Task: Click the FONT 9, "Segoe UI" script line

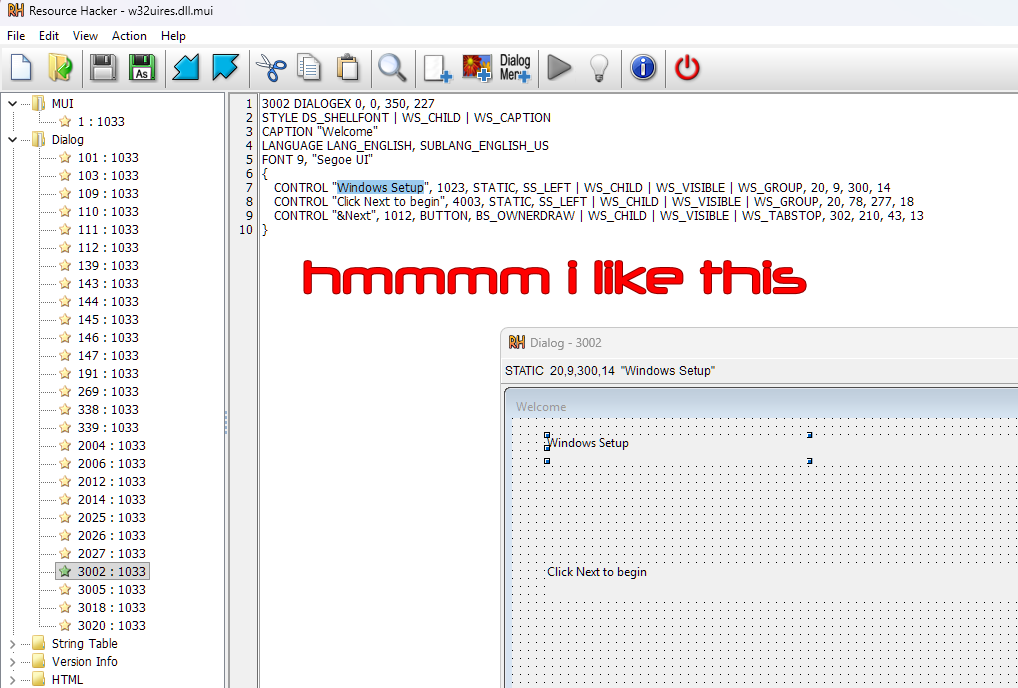Action: [x=317, y=160]
